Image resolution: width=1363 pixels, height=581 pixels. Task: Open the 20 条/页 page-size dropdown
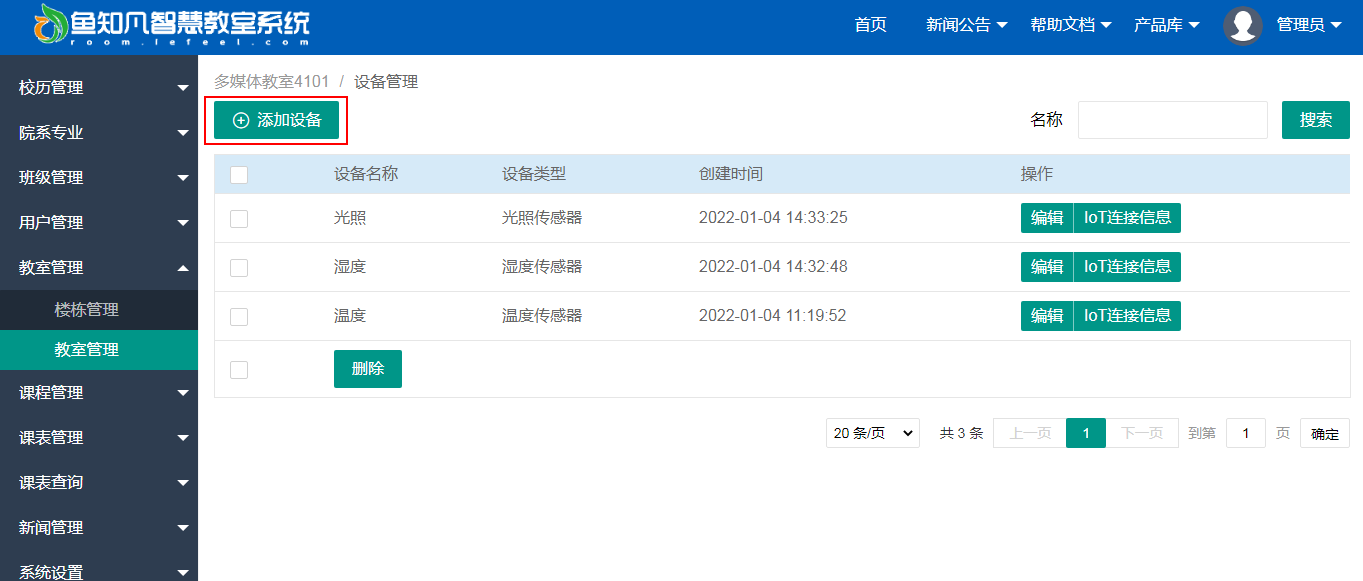point(873,433)
